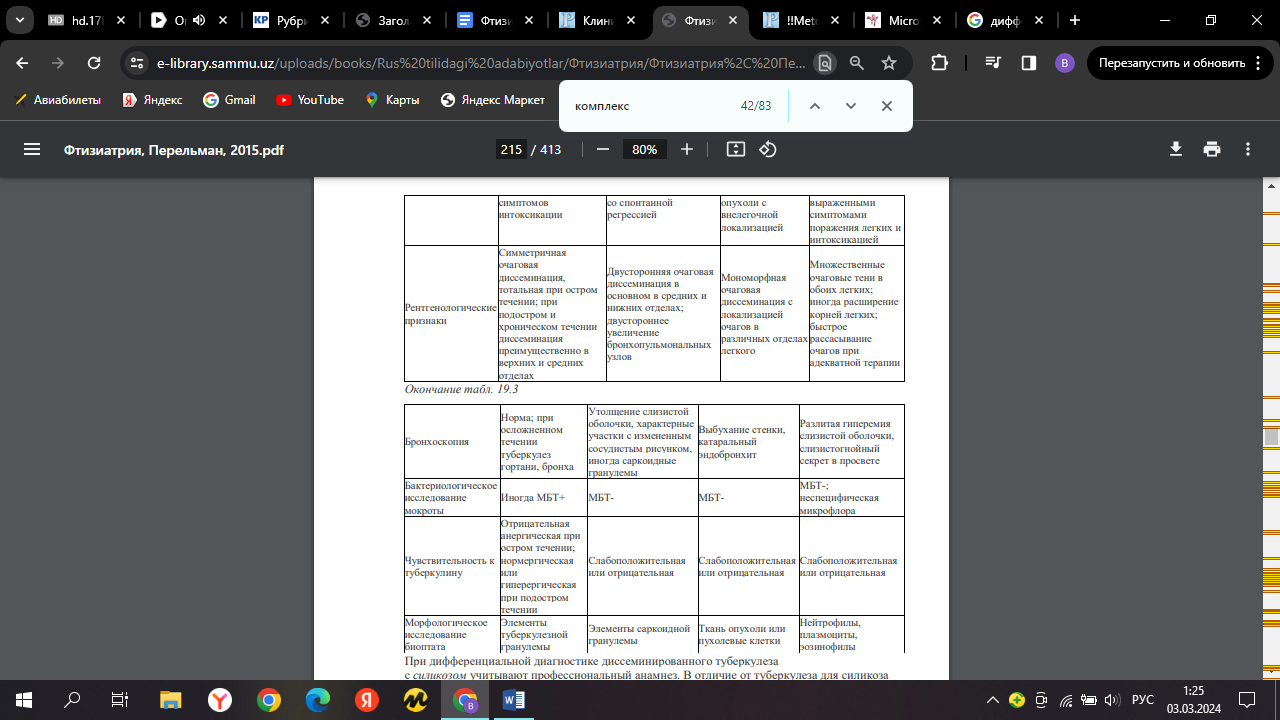Click the browser back arrow
The image size is (1280, 720).
click(x=22, y=62)
